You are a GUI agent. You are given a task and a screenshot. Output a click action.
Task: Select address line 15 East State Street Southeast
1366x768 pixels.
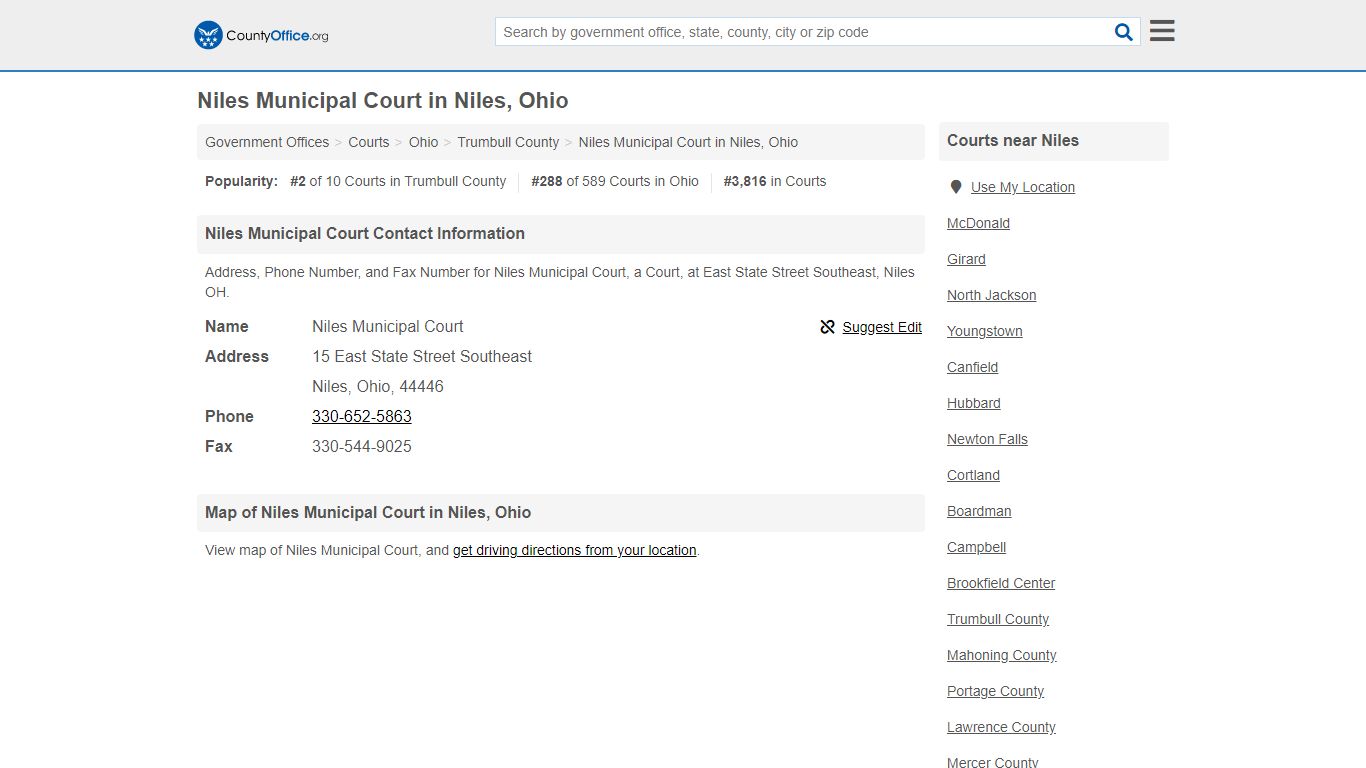click(422, 356)
